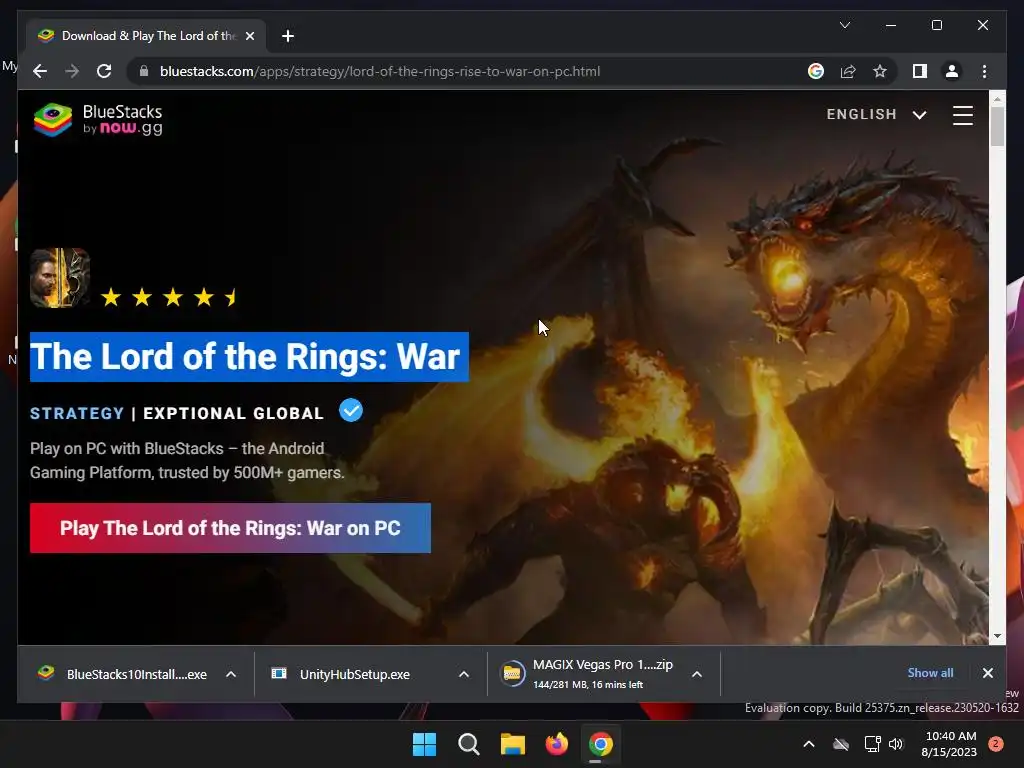The image size is (1024, 768).
Task: Click the Chrome taskbar icon
Action: pos(600,744)
